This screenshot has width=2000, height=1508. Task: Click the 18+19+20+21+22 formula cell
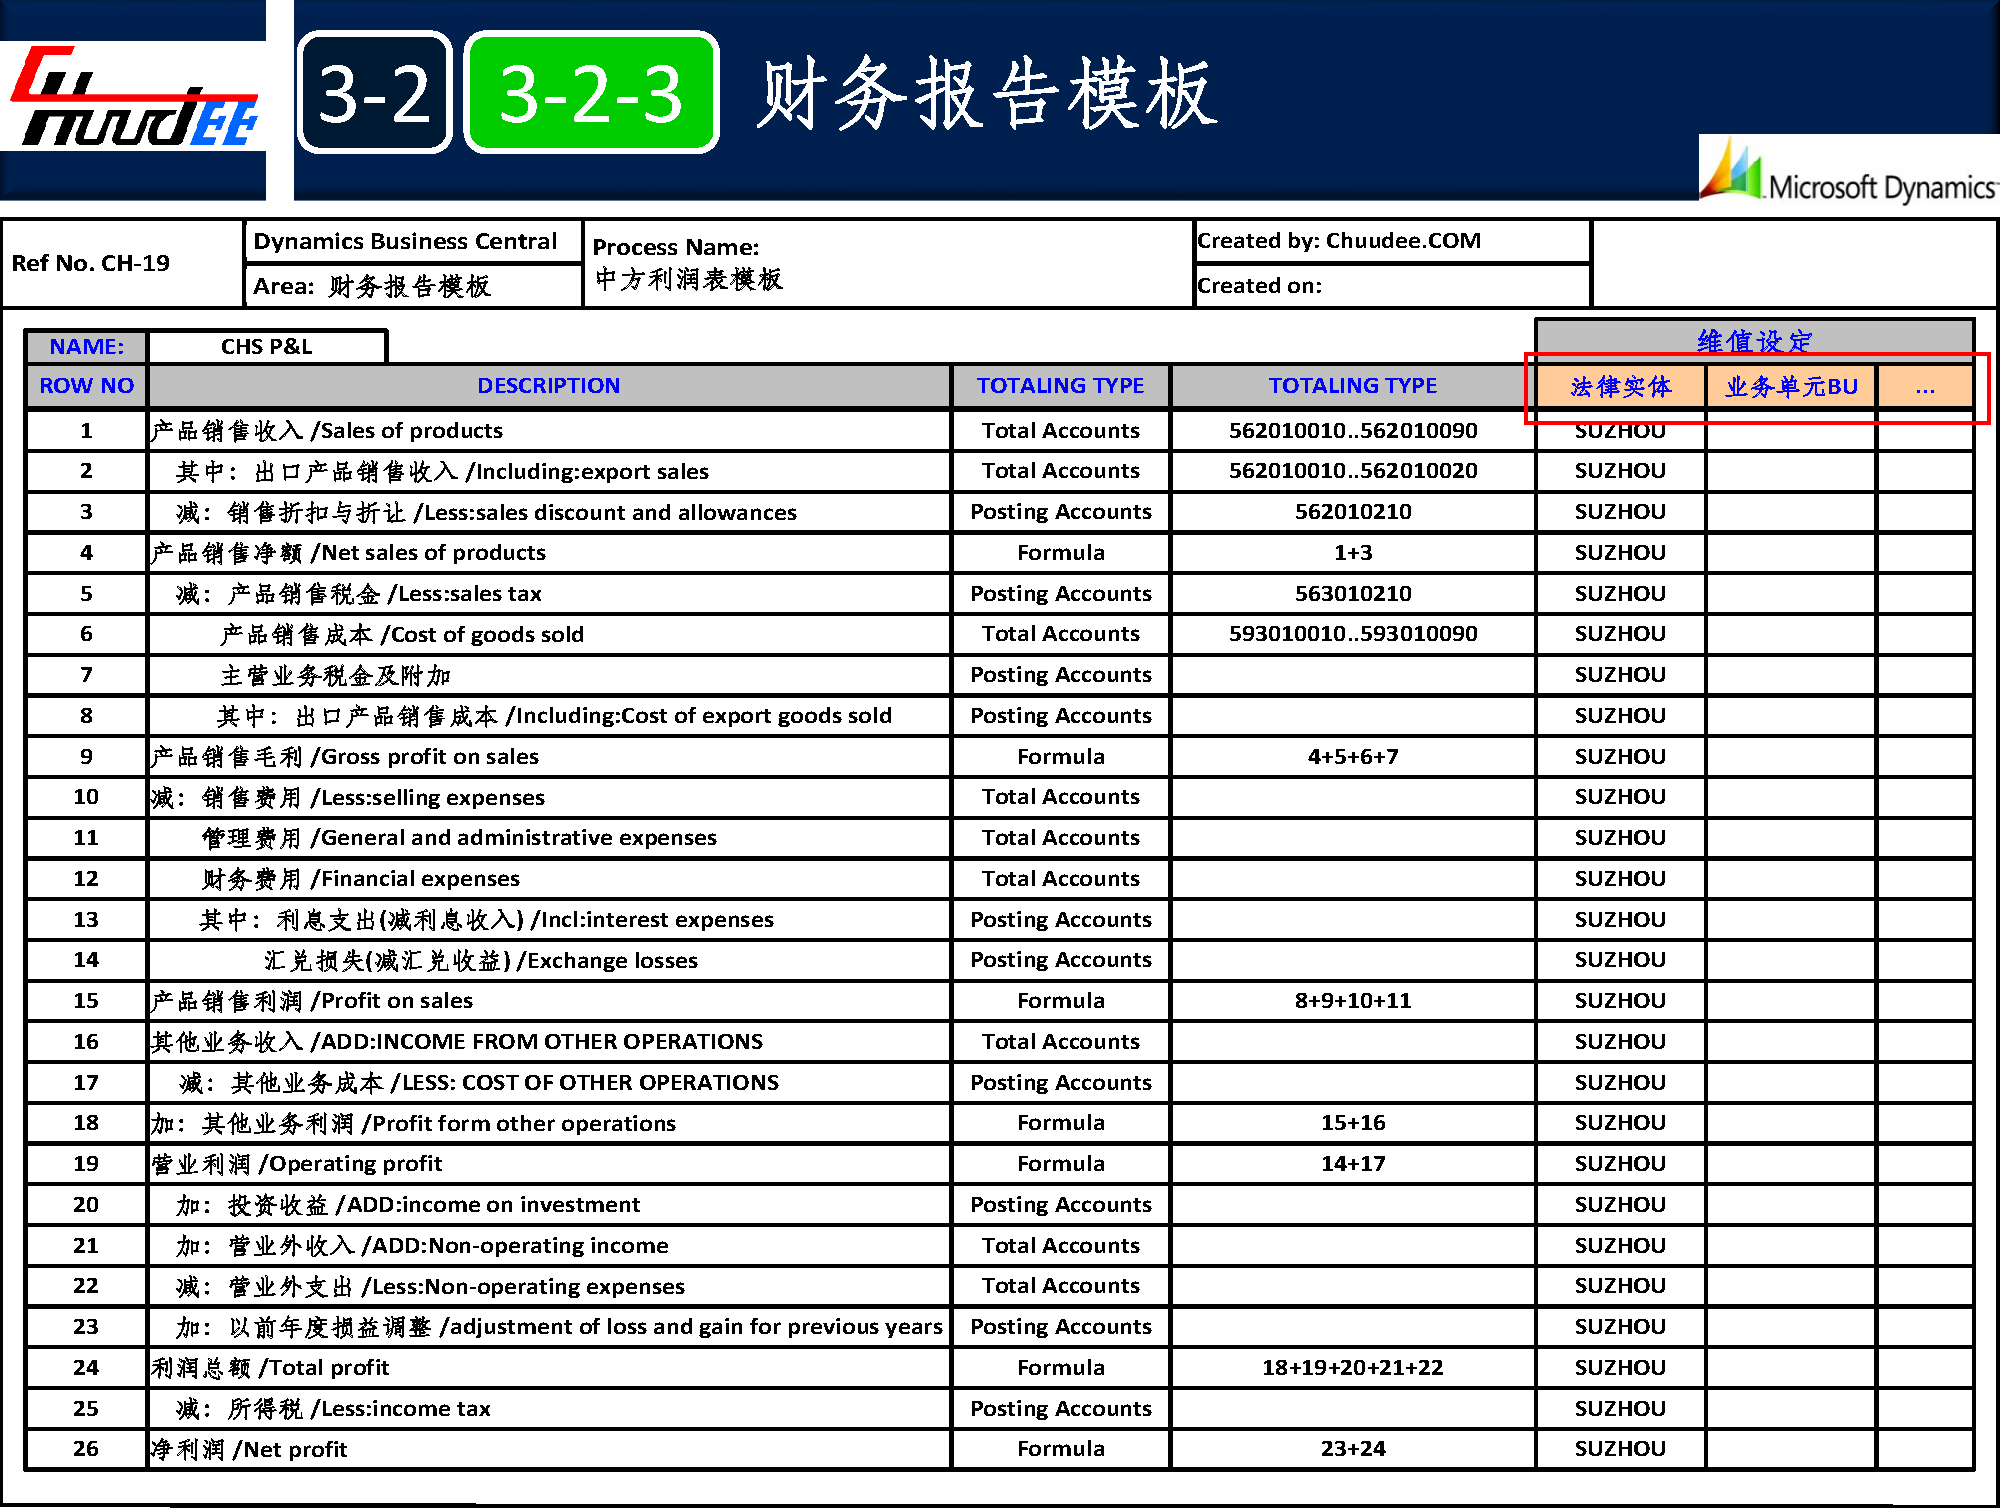click(x=1352, y=1368)
